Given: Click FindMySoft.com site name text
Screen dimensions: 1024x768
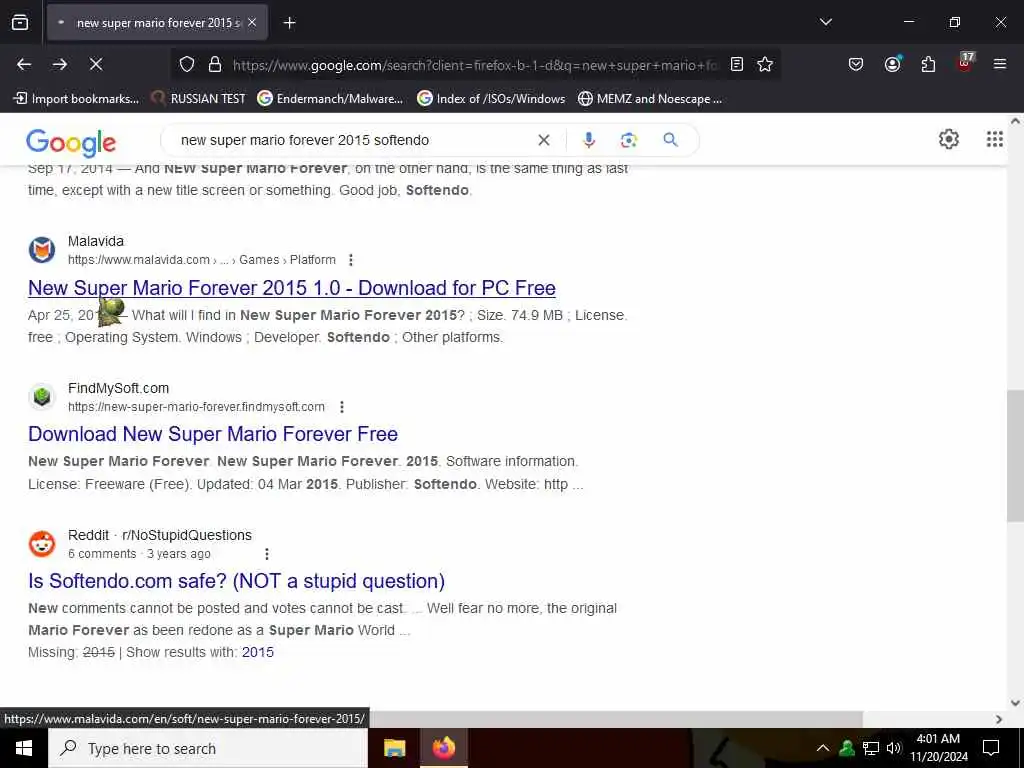Looking at the screenshot, I should (x=118, y=388).
